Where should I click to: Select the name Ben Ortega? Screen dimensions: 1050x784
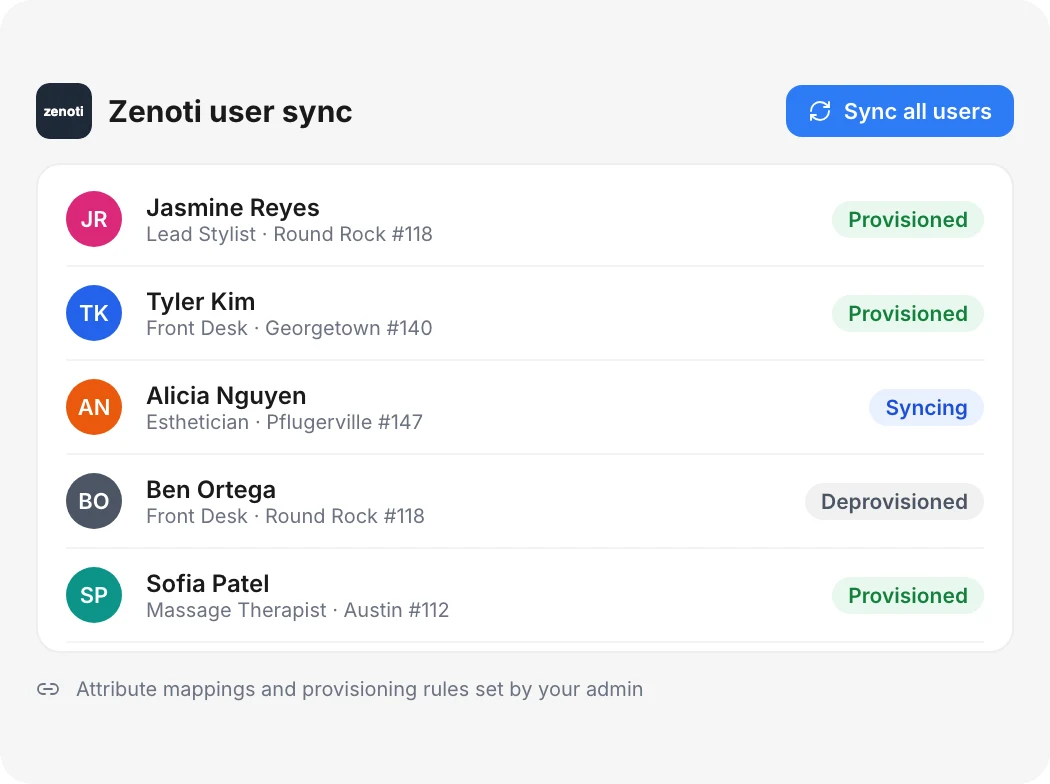211,489
